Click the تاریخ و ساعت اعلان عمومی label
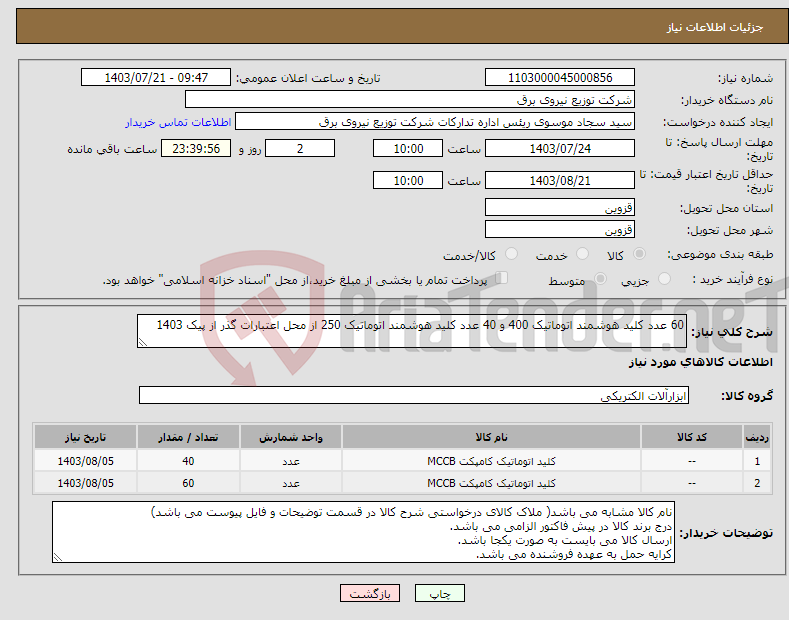This screenshot has width=789, height=620. coord(308,79)
